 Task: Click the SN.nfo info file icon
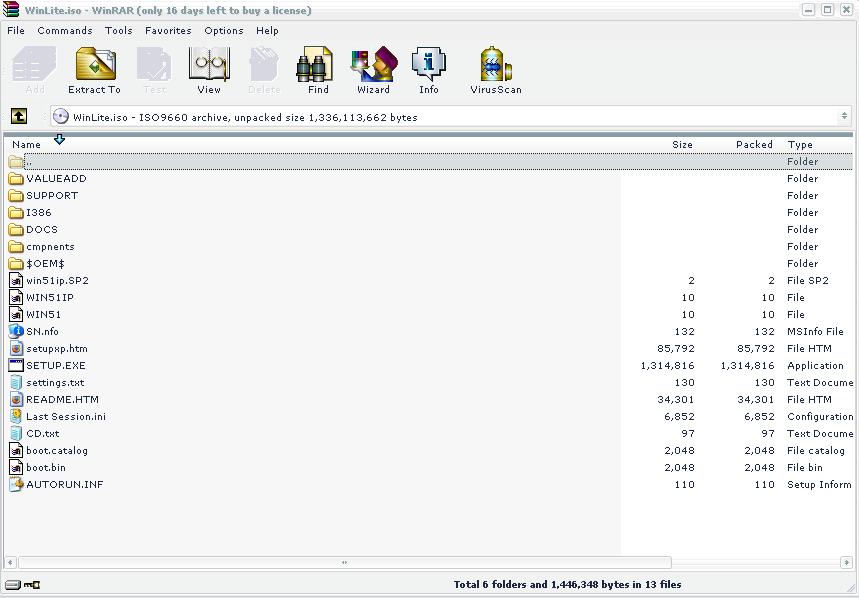point(16,331)
